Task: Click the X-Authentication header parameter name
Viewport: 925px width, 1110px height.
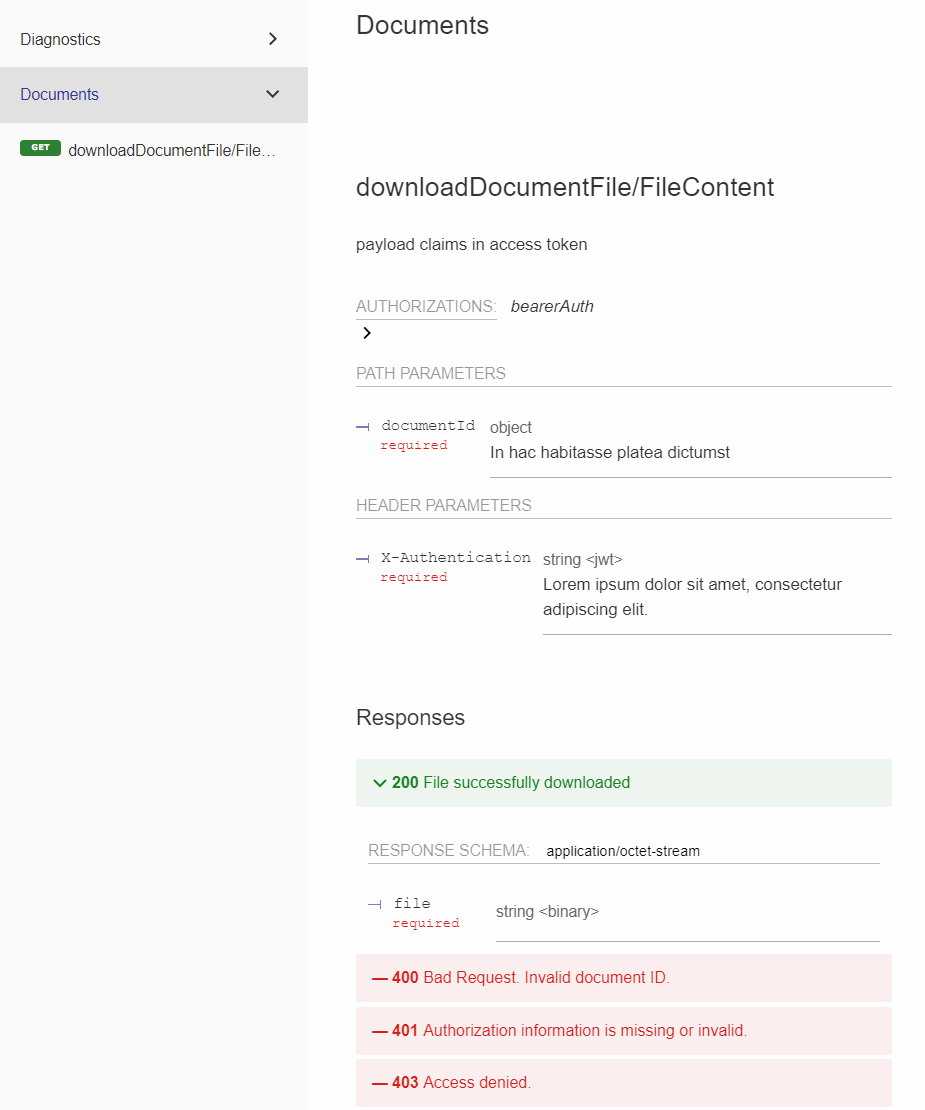Action: tap(456, 558)
